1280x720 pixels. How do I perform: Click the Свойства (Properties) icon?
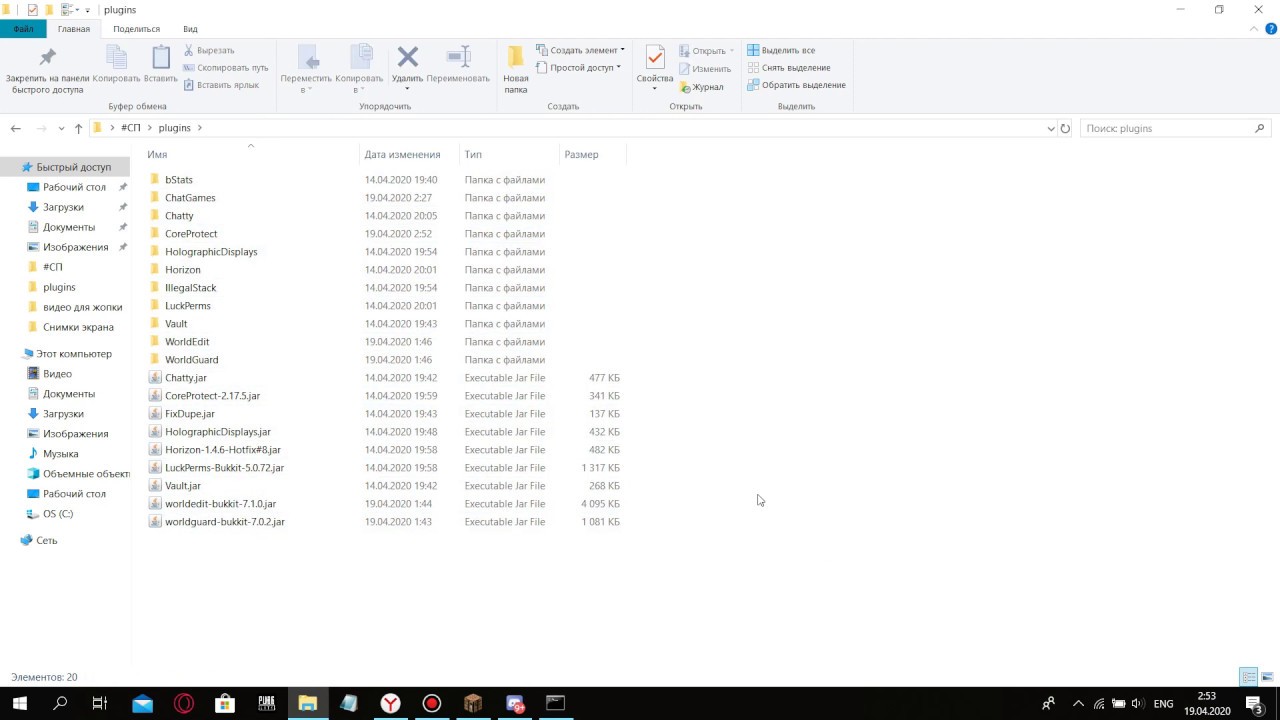(655, 69)
